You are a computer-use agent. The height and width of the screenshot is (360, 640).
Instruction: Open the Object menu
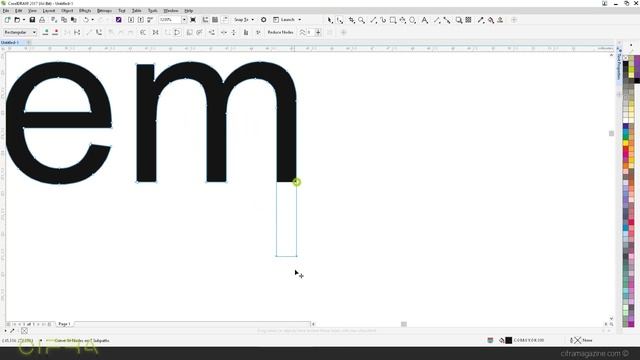(x=67, y=11)
